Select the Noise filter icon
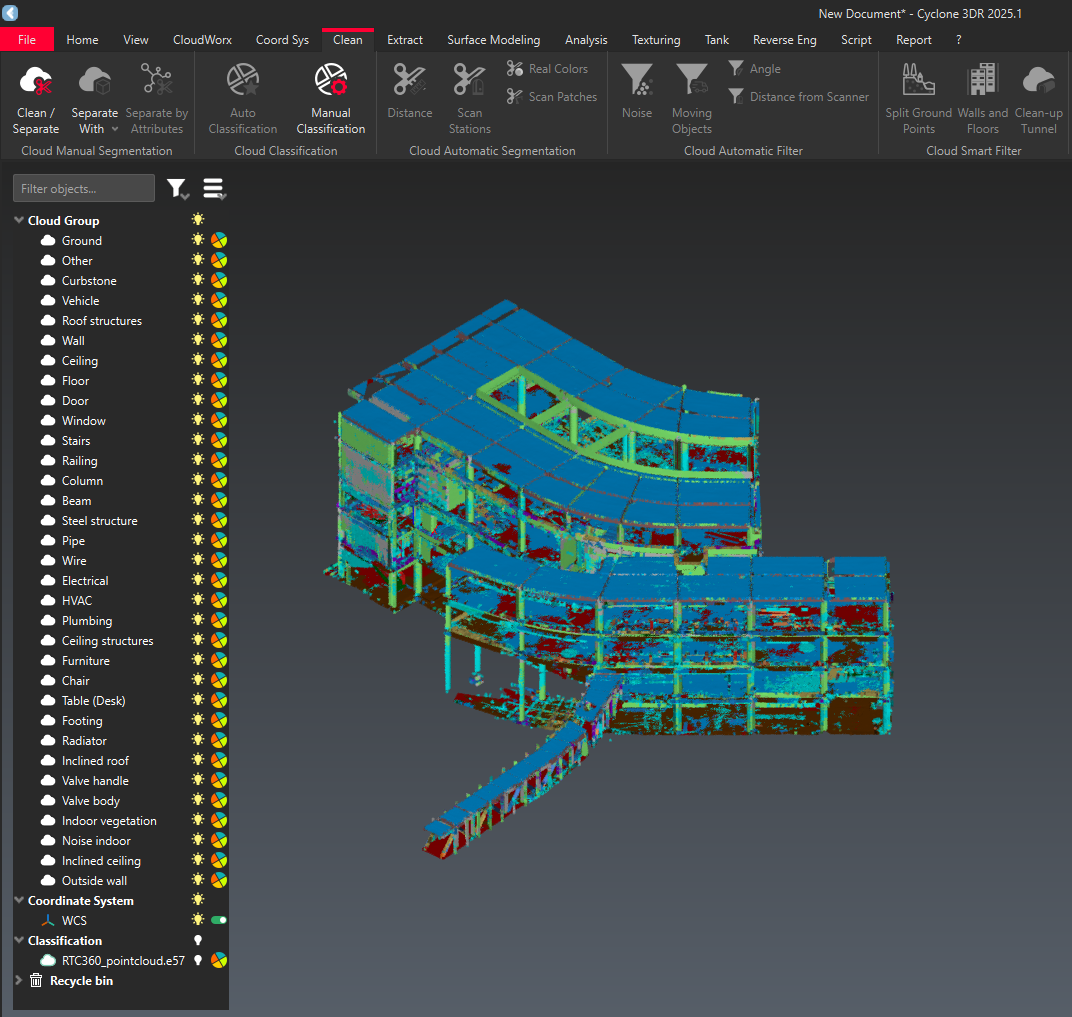The image size is (1072, 1017). (637, 81)
